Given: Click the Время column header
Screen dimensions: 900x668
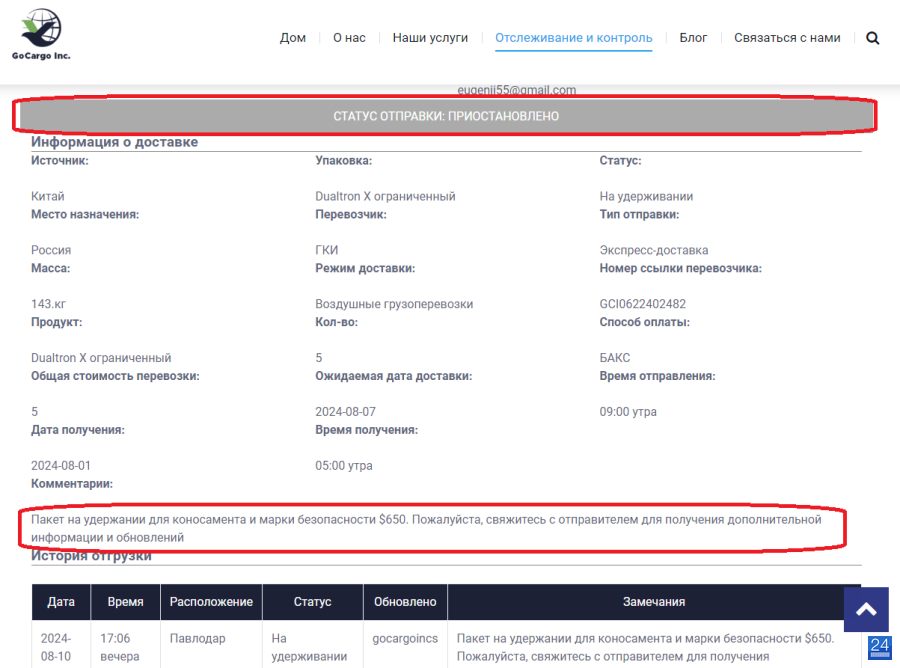Looking at the screenshot, I should [125, 602].
